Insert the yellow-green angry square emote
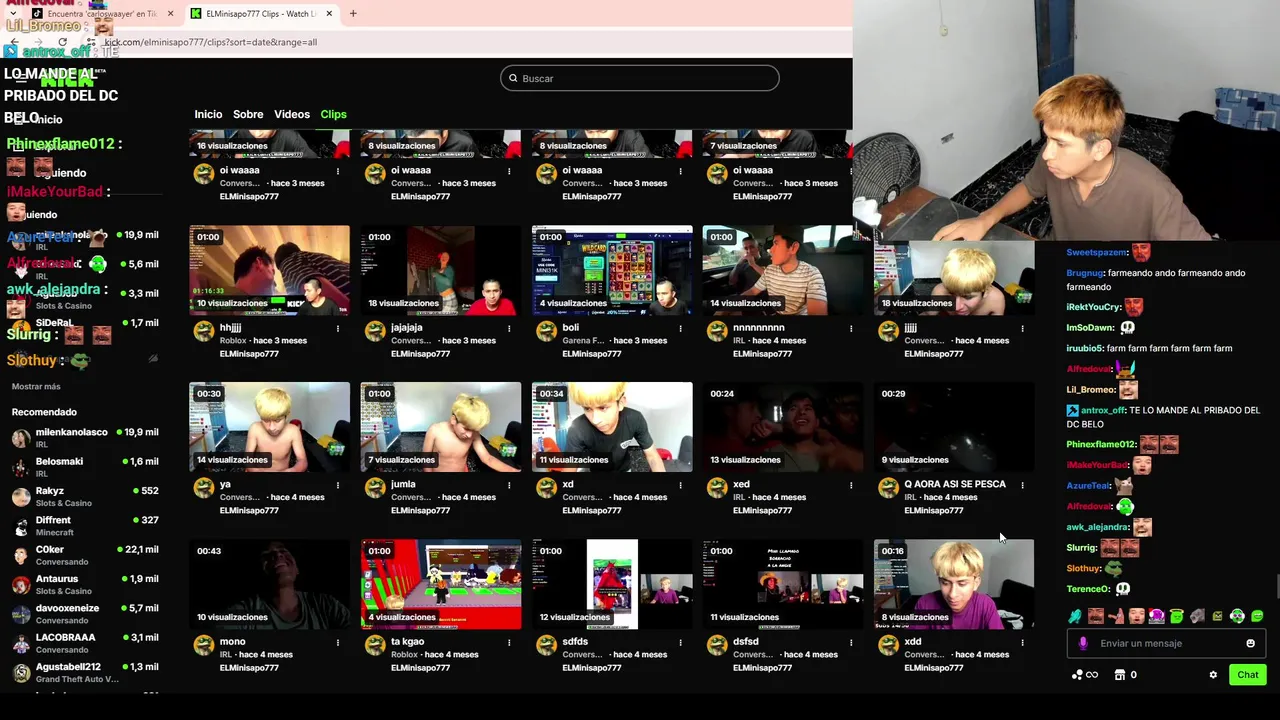1280x720 pixels. [1217, 616]
